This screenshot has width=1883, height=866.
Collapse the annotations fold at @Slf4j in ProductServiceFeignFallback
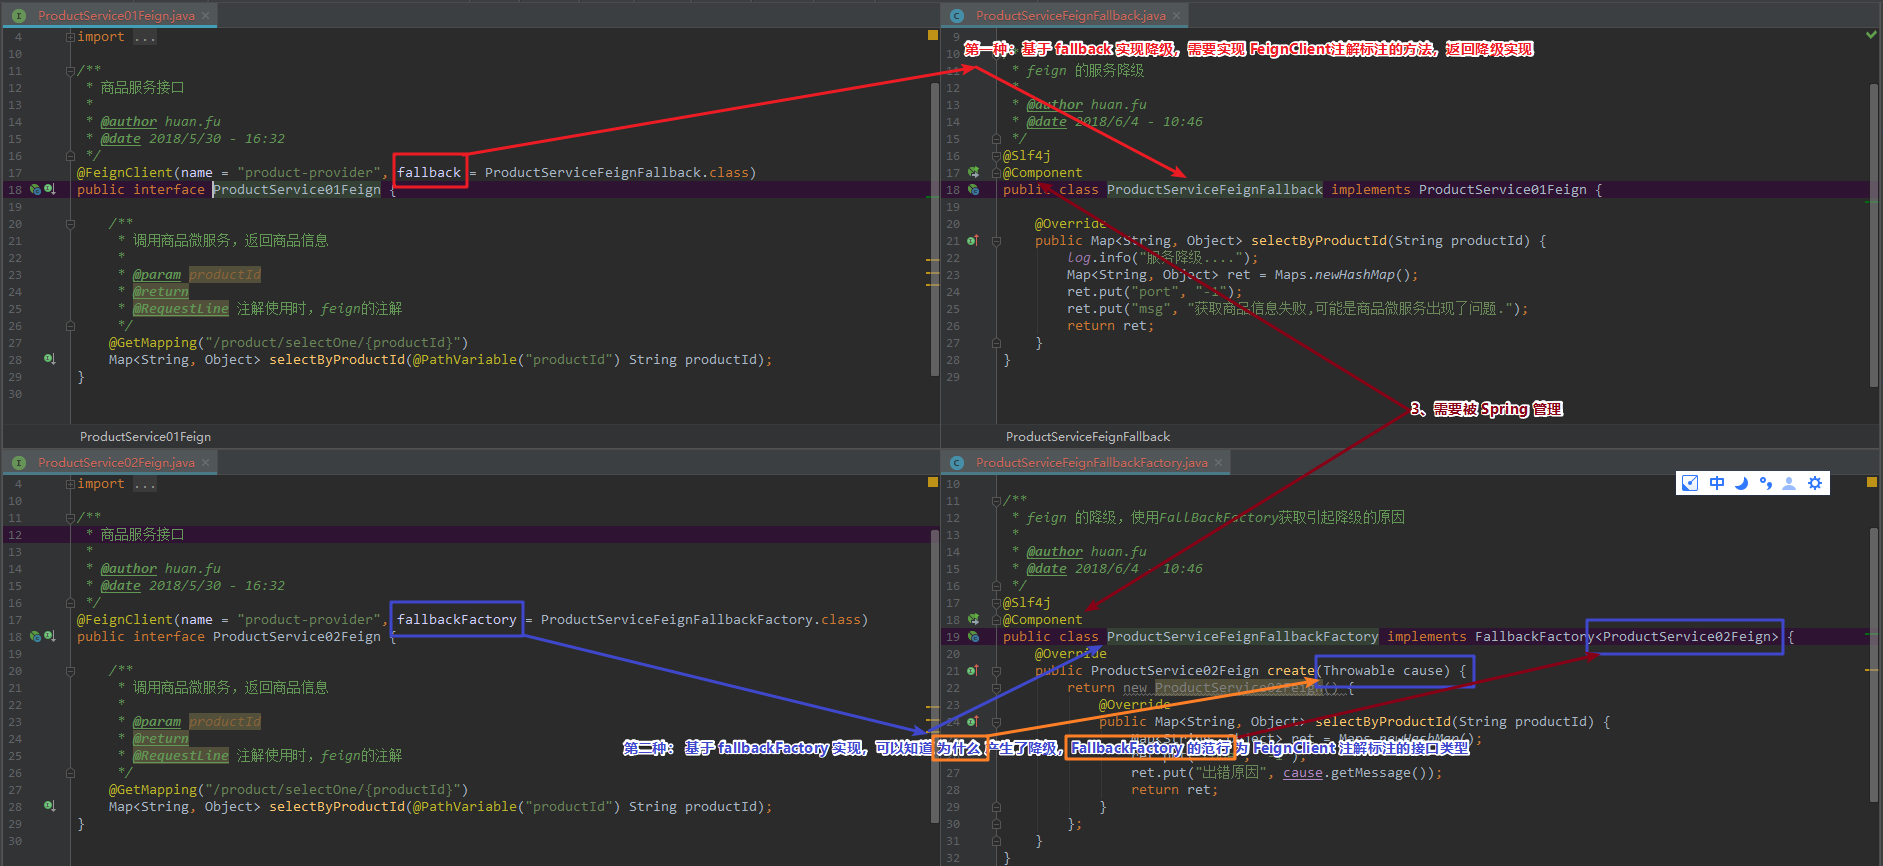pos(996,156)
